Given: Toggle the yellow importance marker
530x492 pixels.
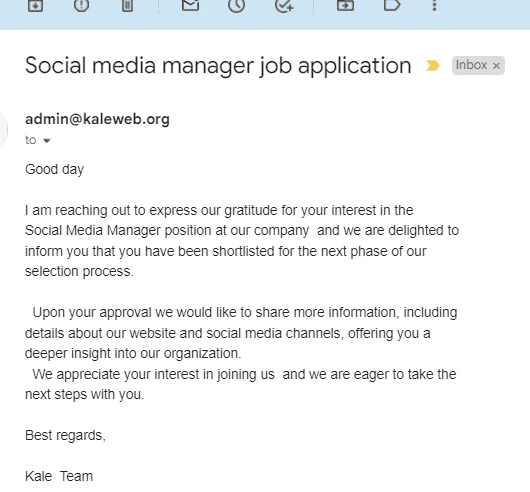Looking at the screenshot, I should tap(433, 65).
